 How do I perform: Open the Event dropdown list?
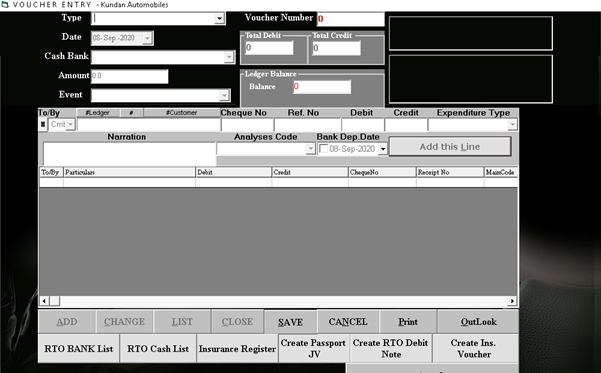(x=224, y=95)
